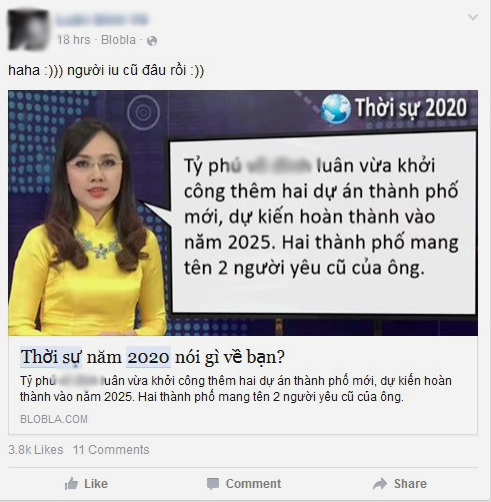Click the blurred profile picture

28,30
